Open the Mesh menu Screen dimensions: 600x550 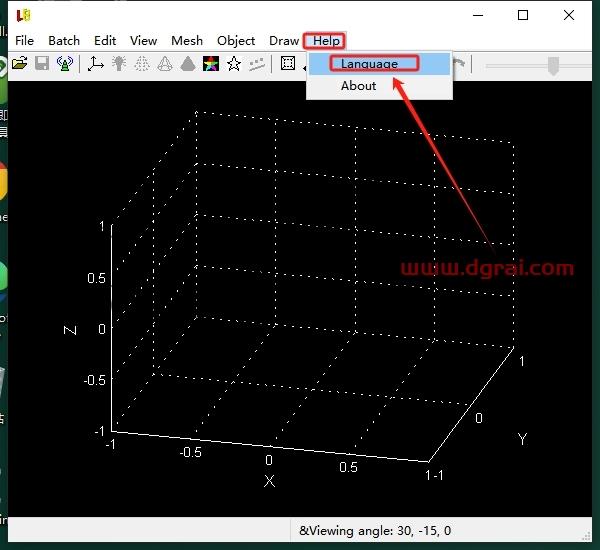pyautogui.click(x=187, y=41)
